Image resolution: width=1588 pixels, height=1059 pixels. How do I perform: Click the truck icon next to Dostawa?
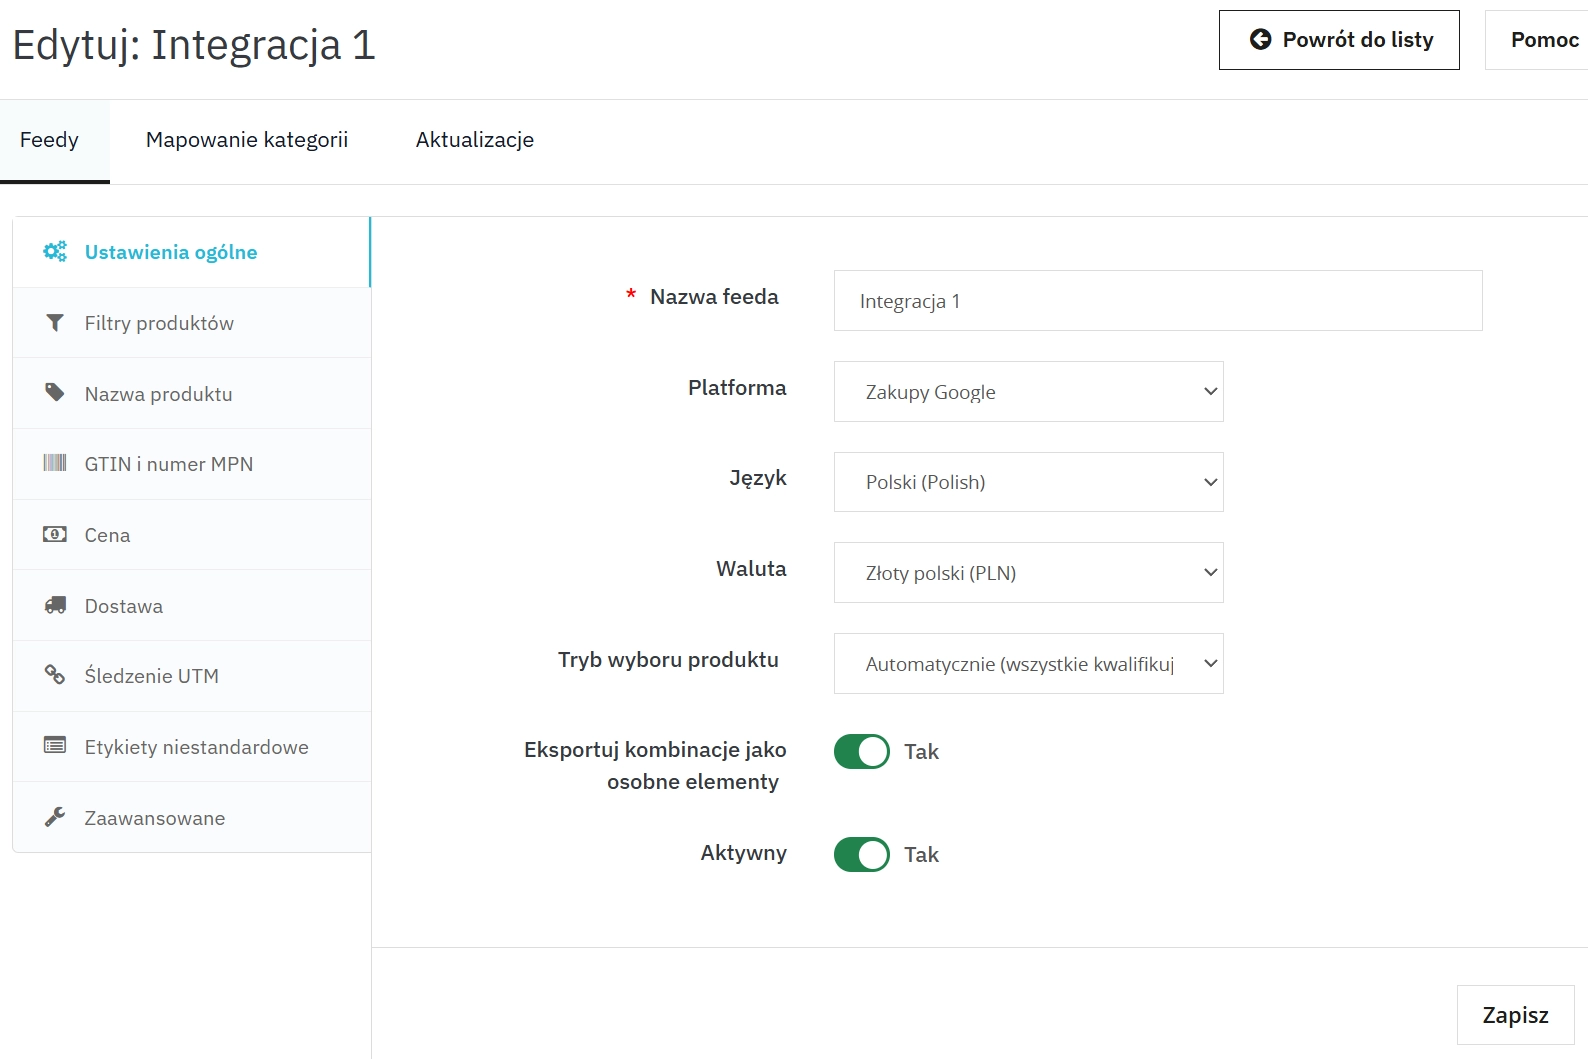coord(55,605)
